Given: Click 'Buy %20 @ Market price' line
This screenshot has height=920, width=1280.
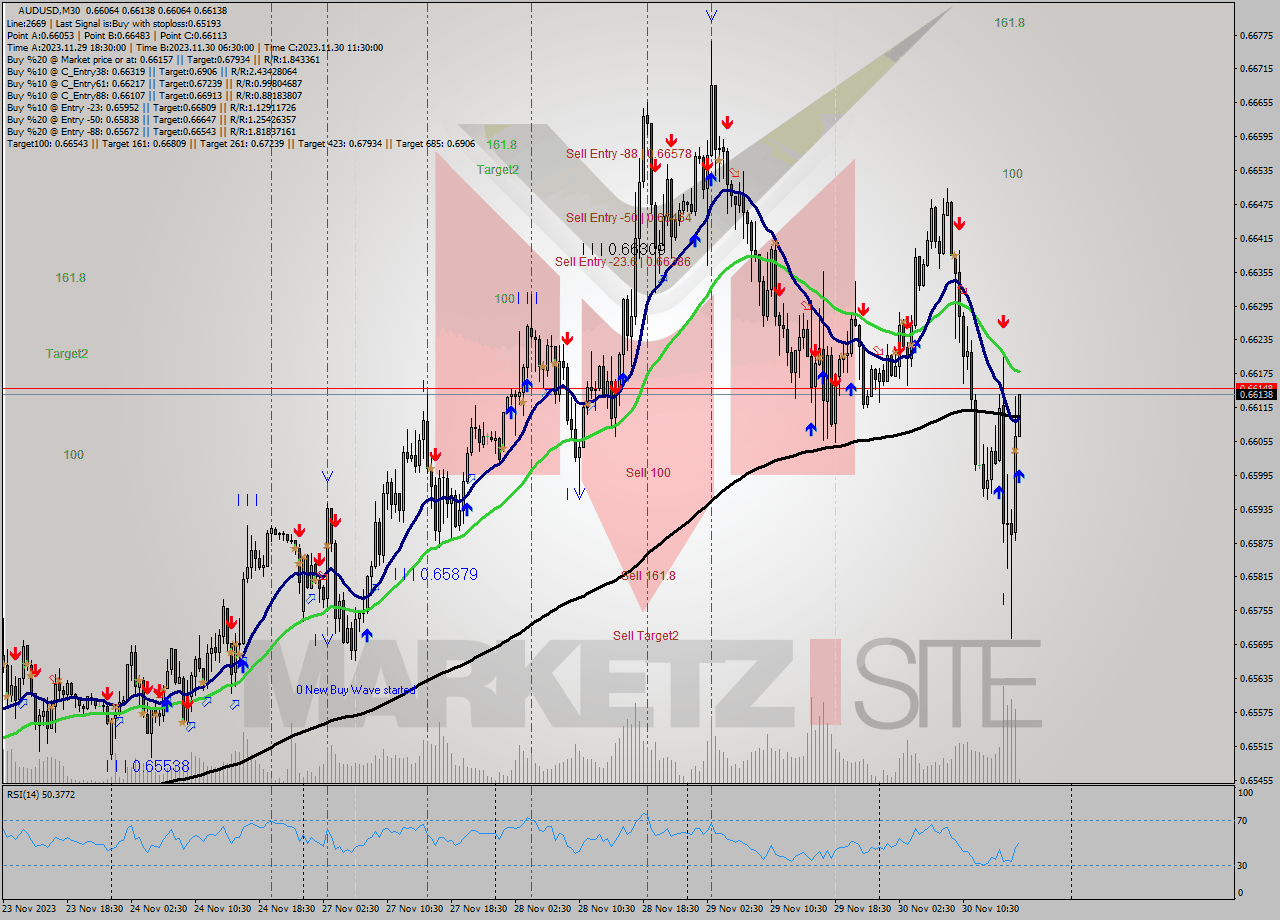Looking at the screenshot, I should tap(163, 59).
